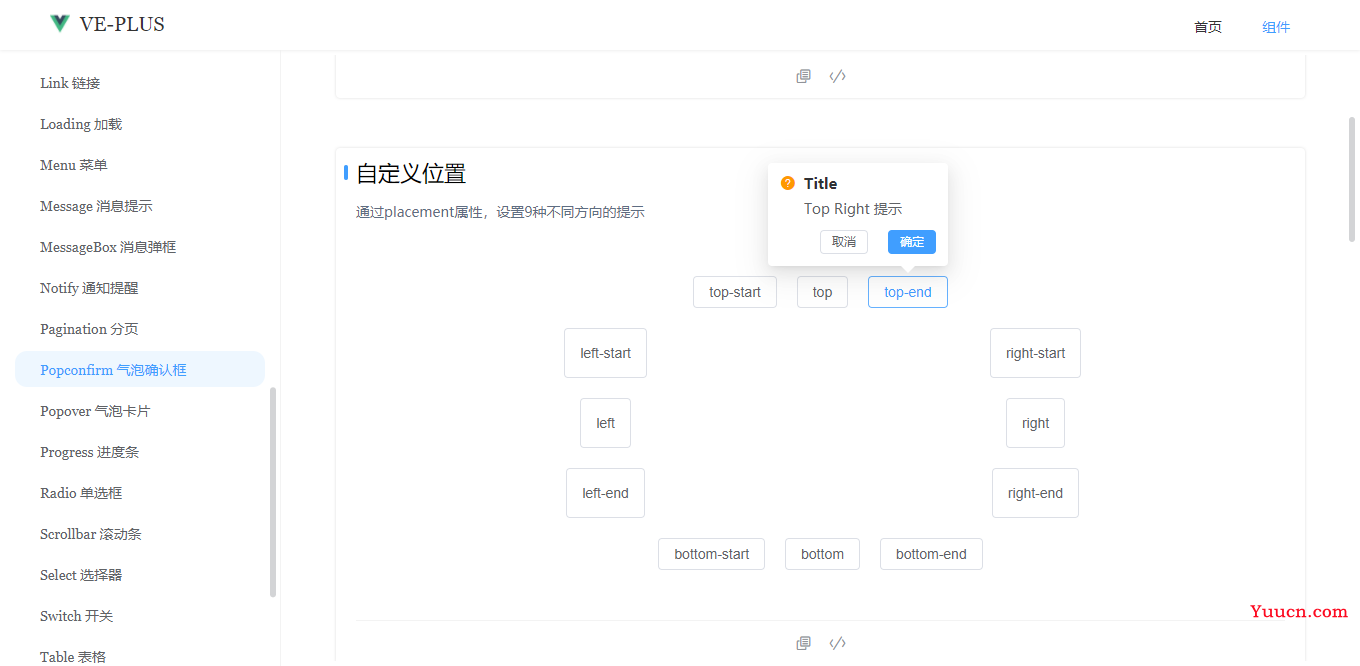This screenshot has width=1360, height=666.
Task: Click the left-start button
Action: 605,353
